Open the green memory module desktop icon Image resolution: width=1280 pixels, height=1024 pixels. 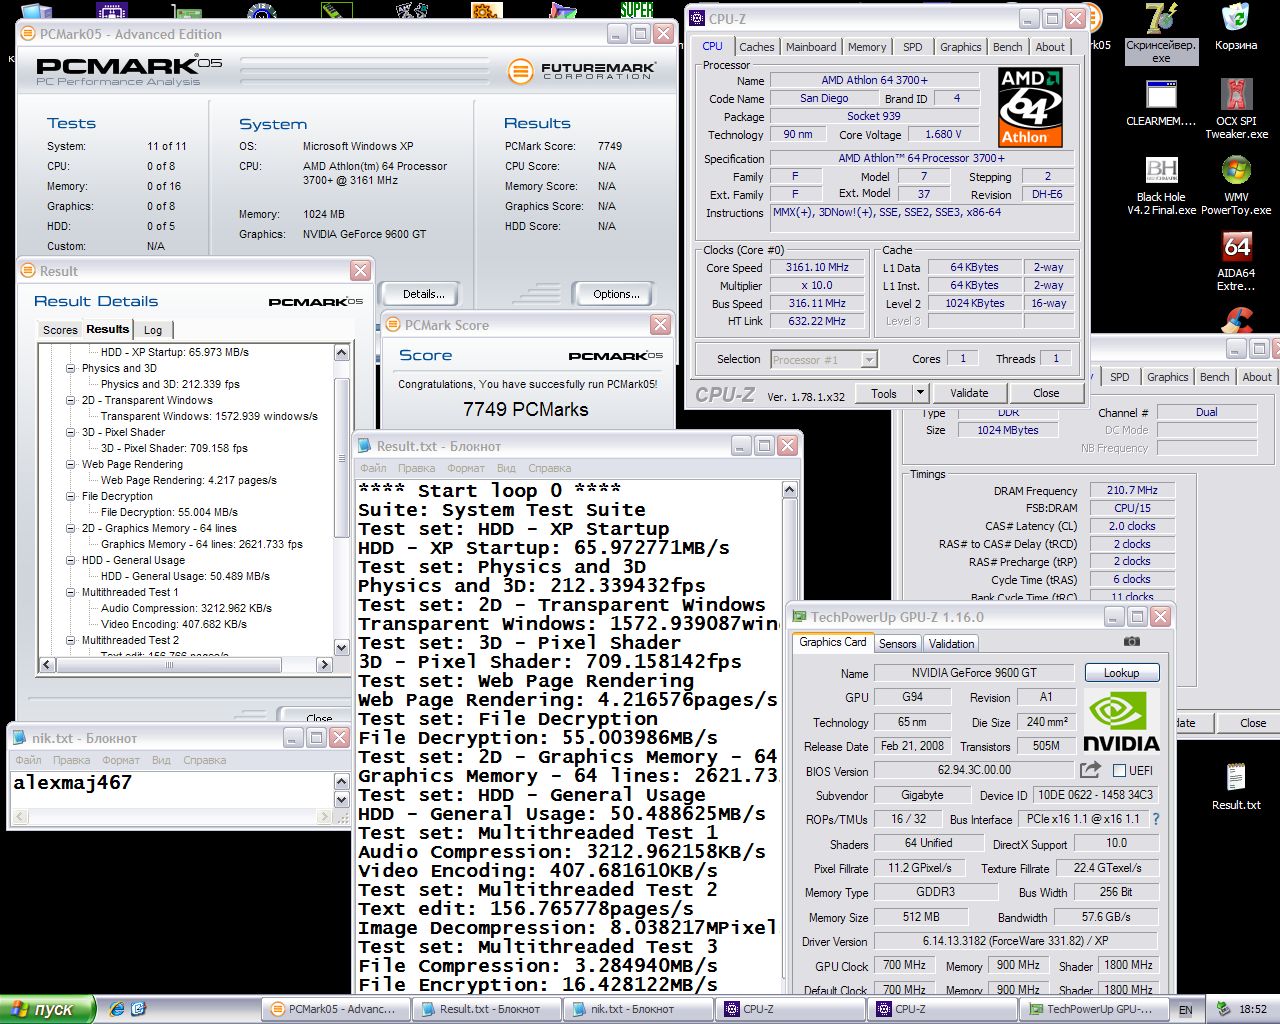click(x=336, y=10)
